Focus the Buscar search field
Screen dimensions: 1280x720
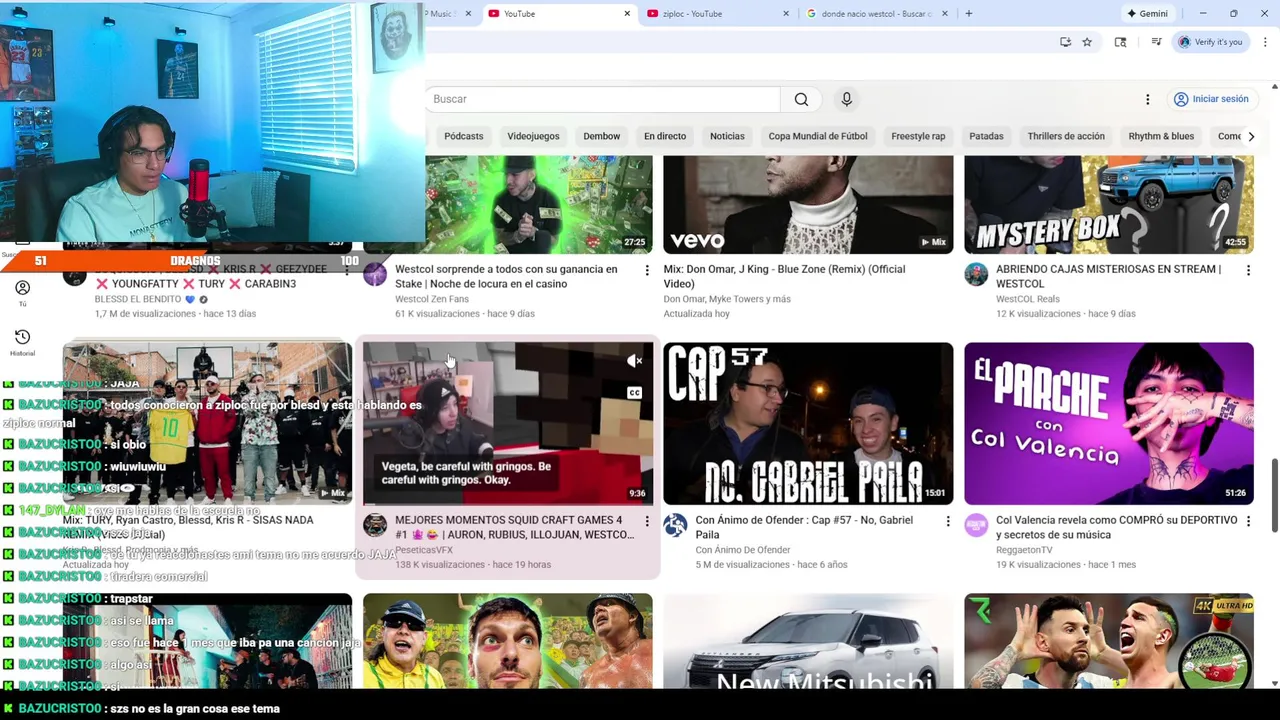pos(603,99)
